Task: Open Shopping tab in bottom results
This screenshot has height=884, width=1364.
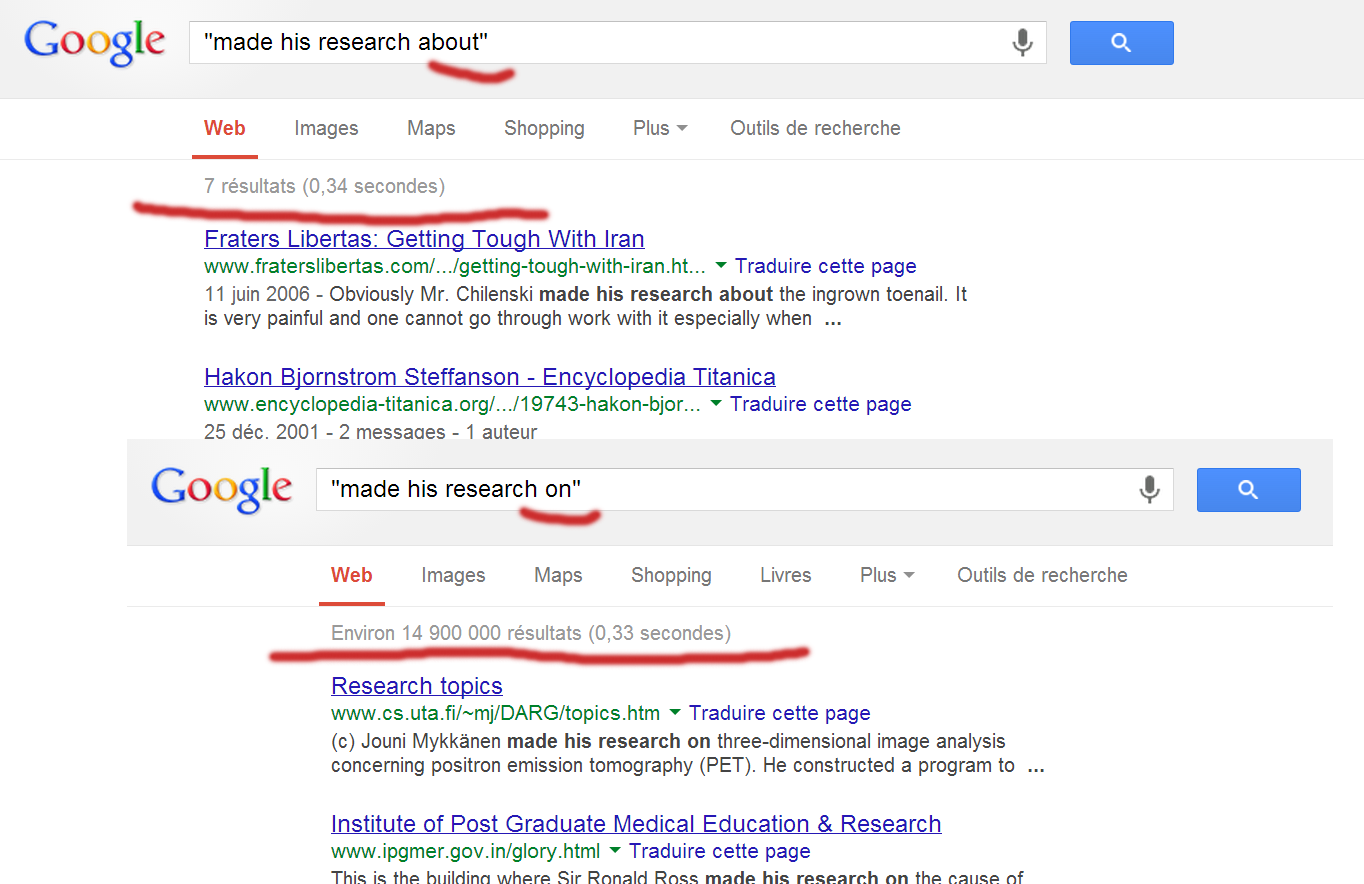Action: pos(671,576)
